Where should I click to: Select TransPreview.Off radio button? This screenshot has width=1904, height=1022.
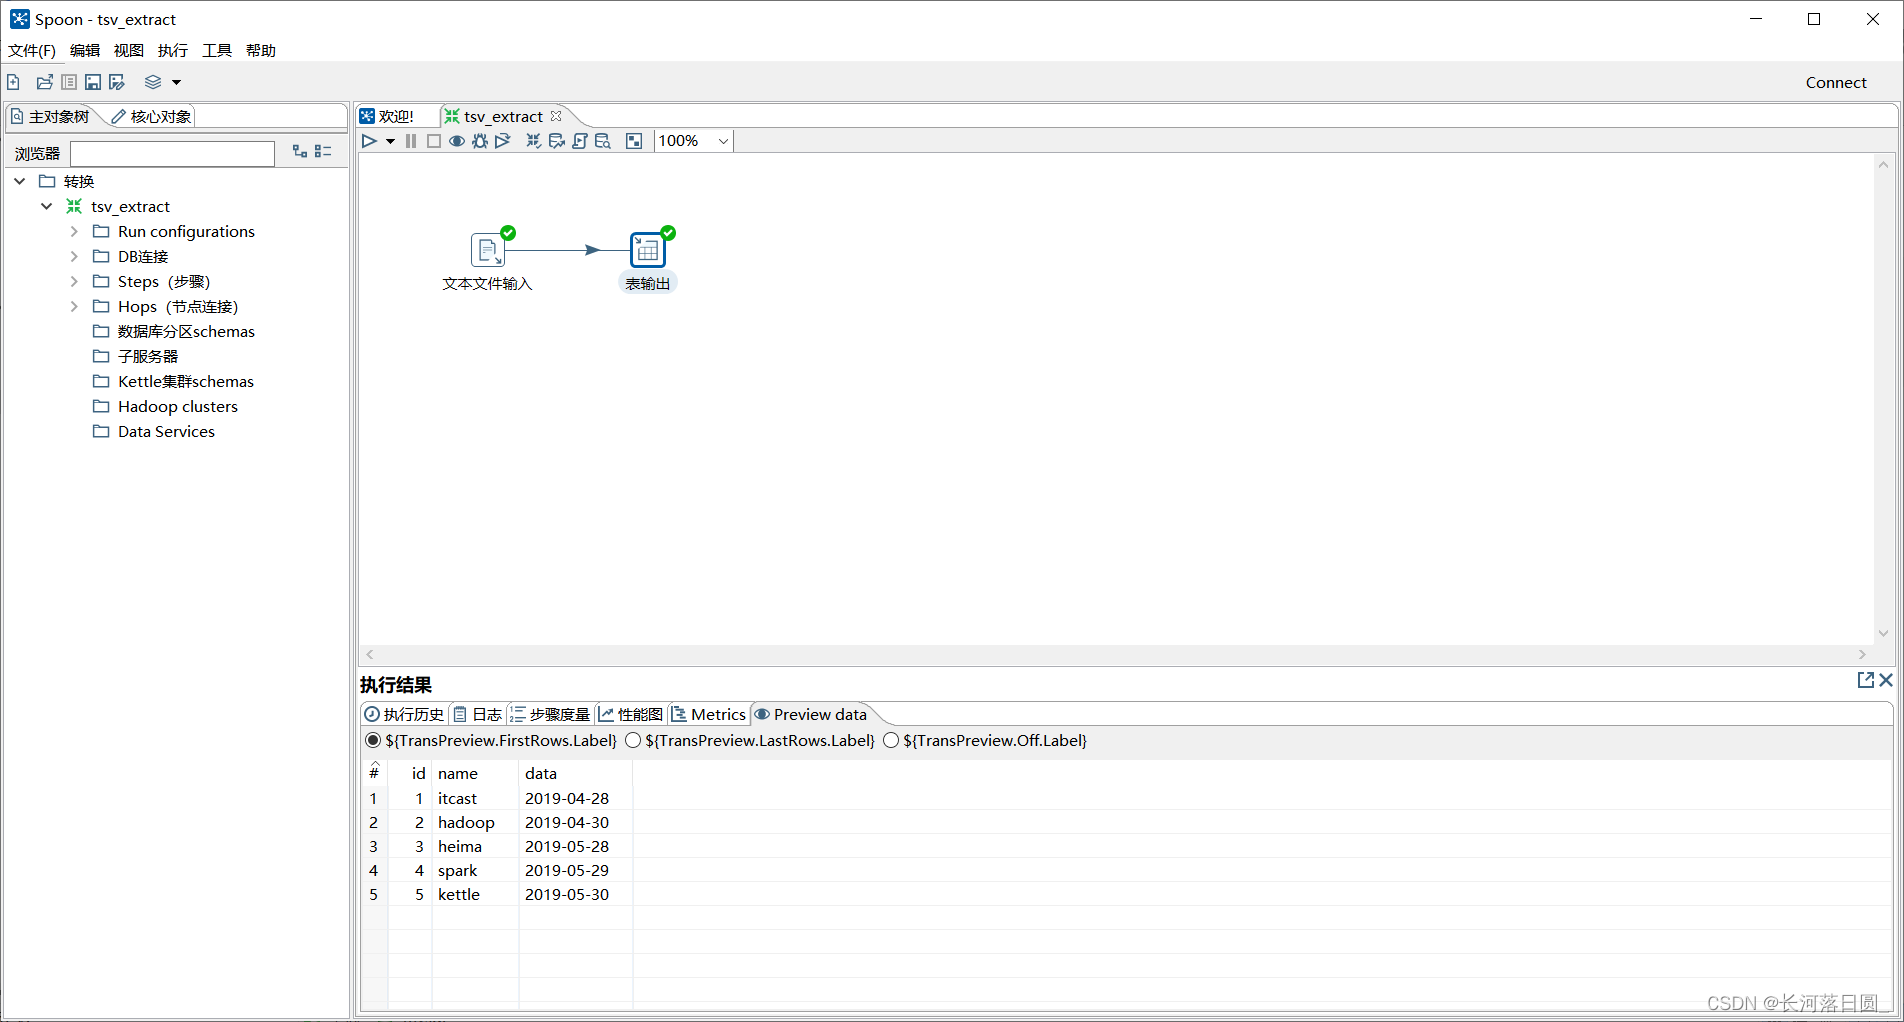click(x=891, y=740)
